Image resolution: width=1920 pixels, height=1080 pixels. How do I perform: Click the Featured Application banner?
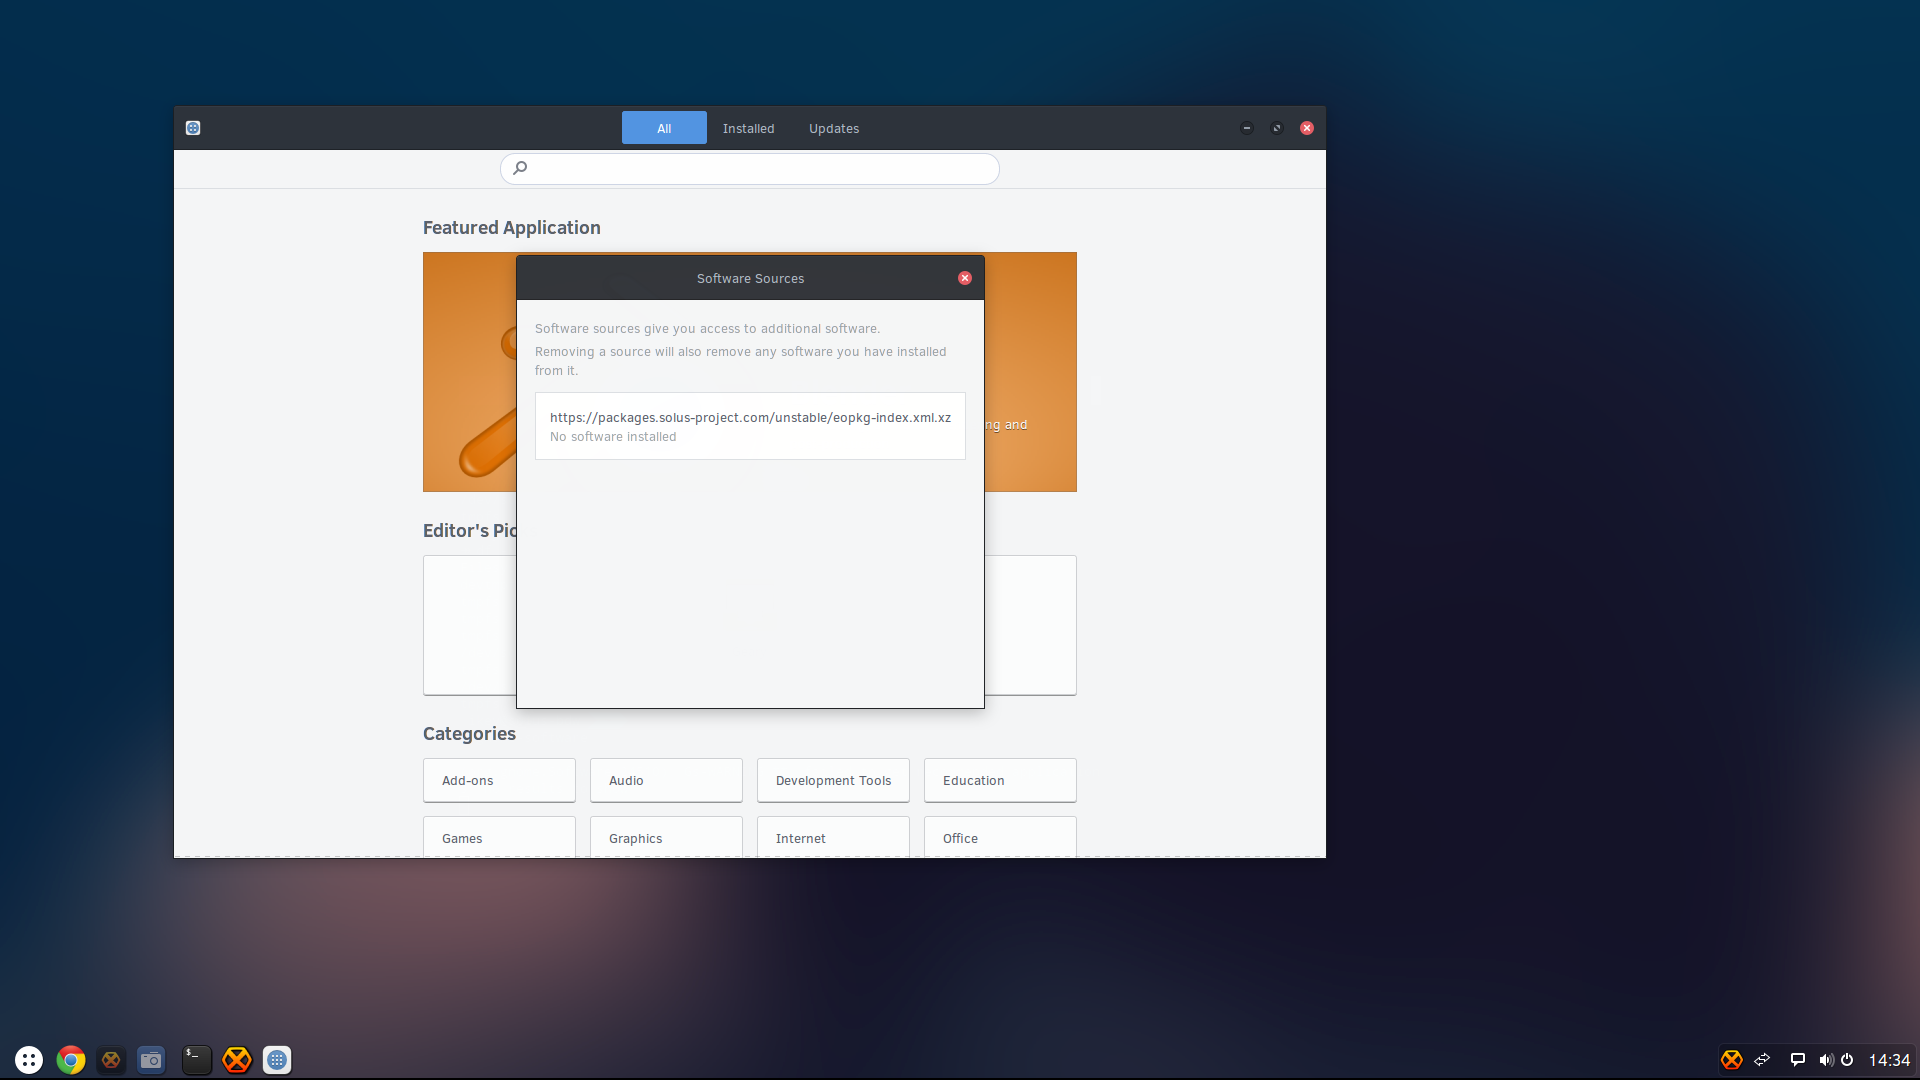click(469, 372)
